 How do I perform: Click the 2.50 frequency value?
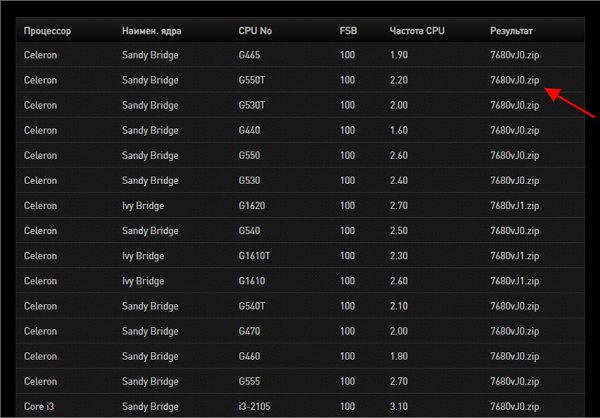(399, 231)
